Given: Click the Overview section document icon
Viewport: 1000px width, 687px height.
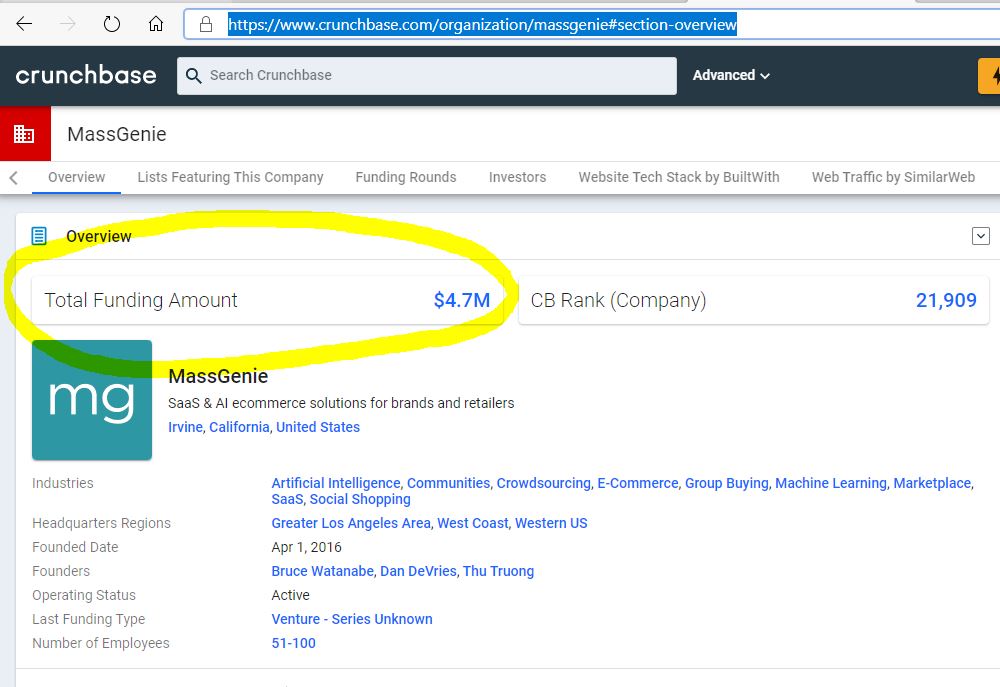Looking at the screenshot, I should (x=39, y=236).
